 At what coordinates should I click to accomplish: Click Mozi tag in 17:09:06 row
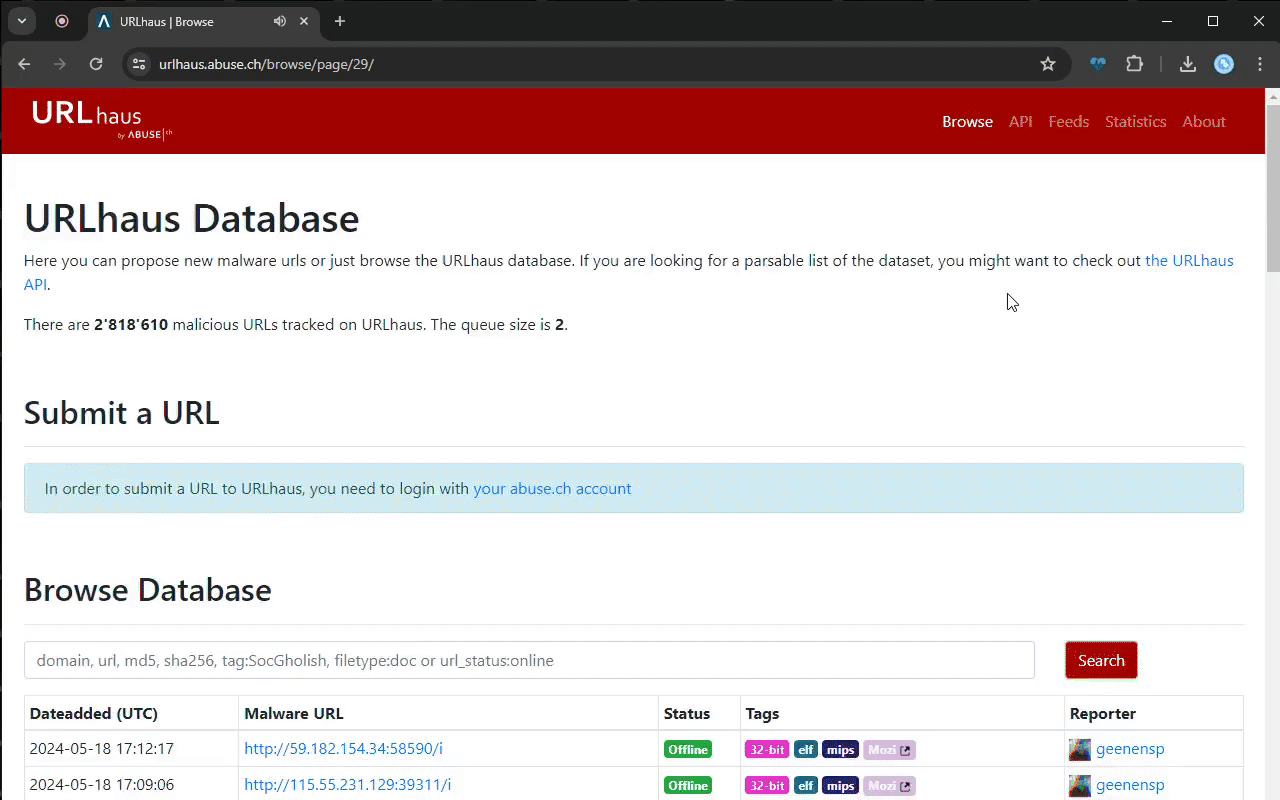click(x=889, y=785)
